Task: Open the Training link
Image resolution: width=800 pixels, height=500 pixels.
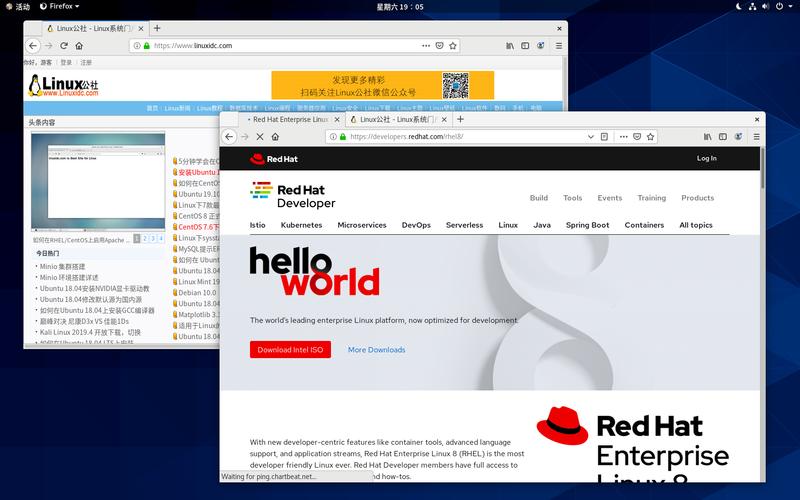Action: (x=652, y=197)
